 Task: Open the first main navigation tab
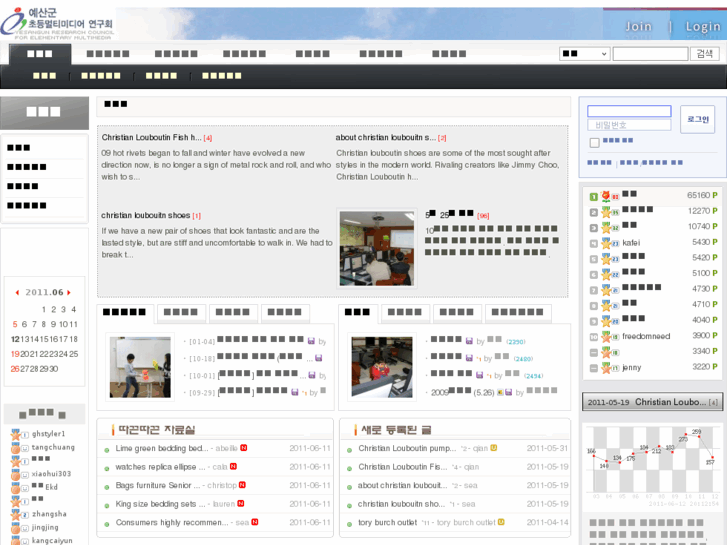(x=40, y=54)
